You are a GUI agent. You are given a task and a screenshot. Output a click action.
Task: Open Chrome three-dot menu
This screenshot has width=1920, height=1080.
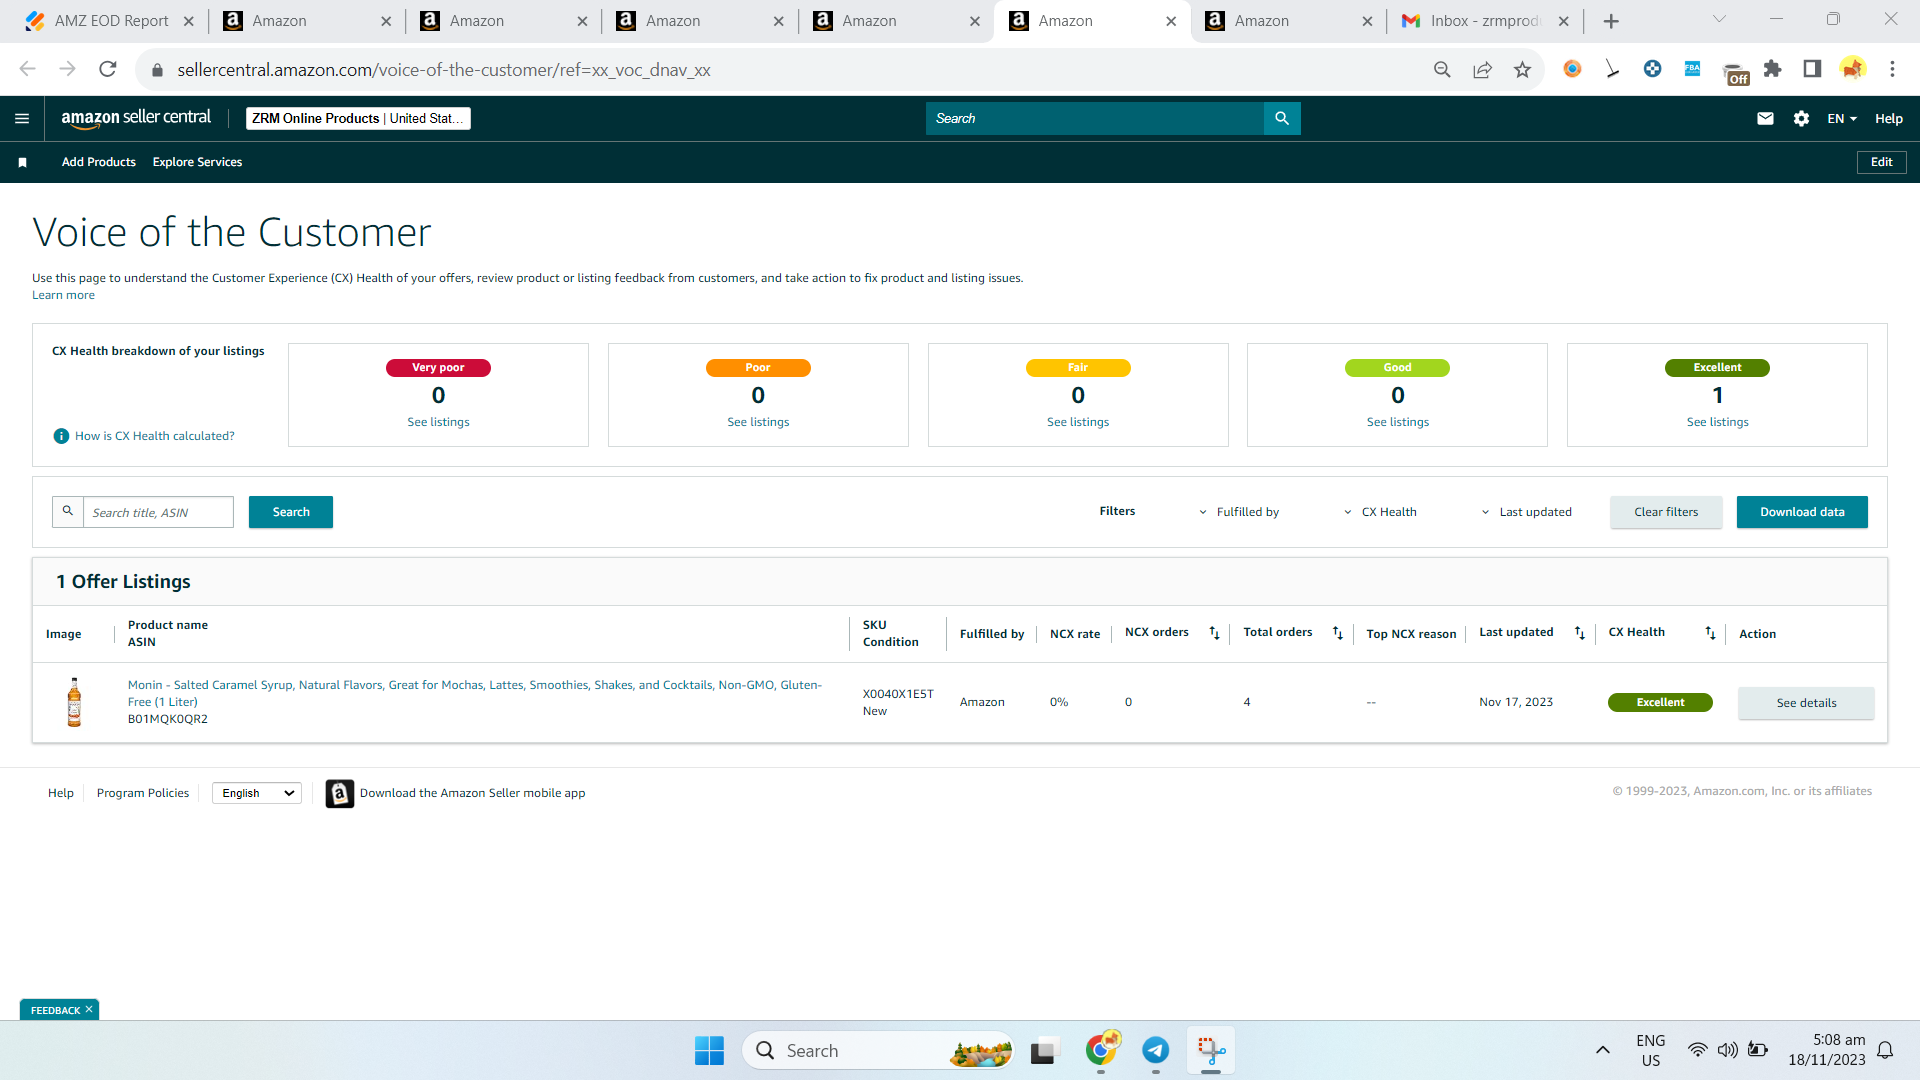(x=1892, y=69)
